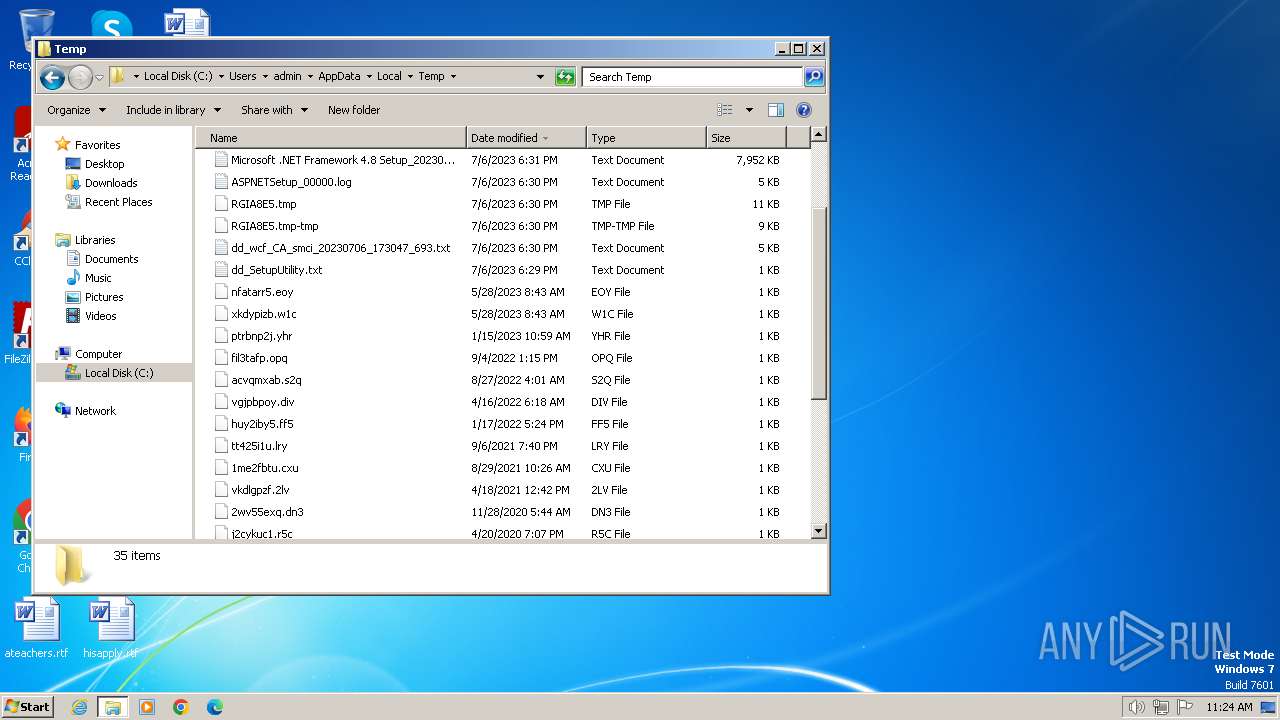This screenshot has width=1280, height=720.
Task: Open Internet Explorer from taskbar
Action: click(79, 707)
